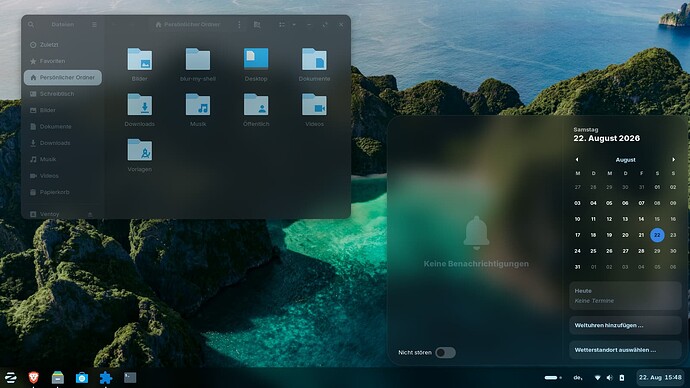The image size is (690, 388).
Task: Open the hamburger menu in Dateien sidebar
Action: [94, 25]
